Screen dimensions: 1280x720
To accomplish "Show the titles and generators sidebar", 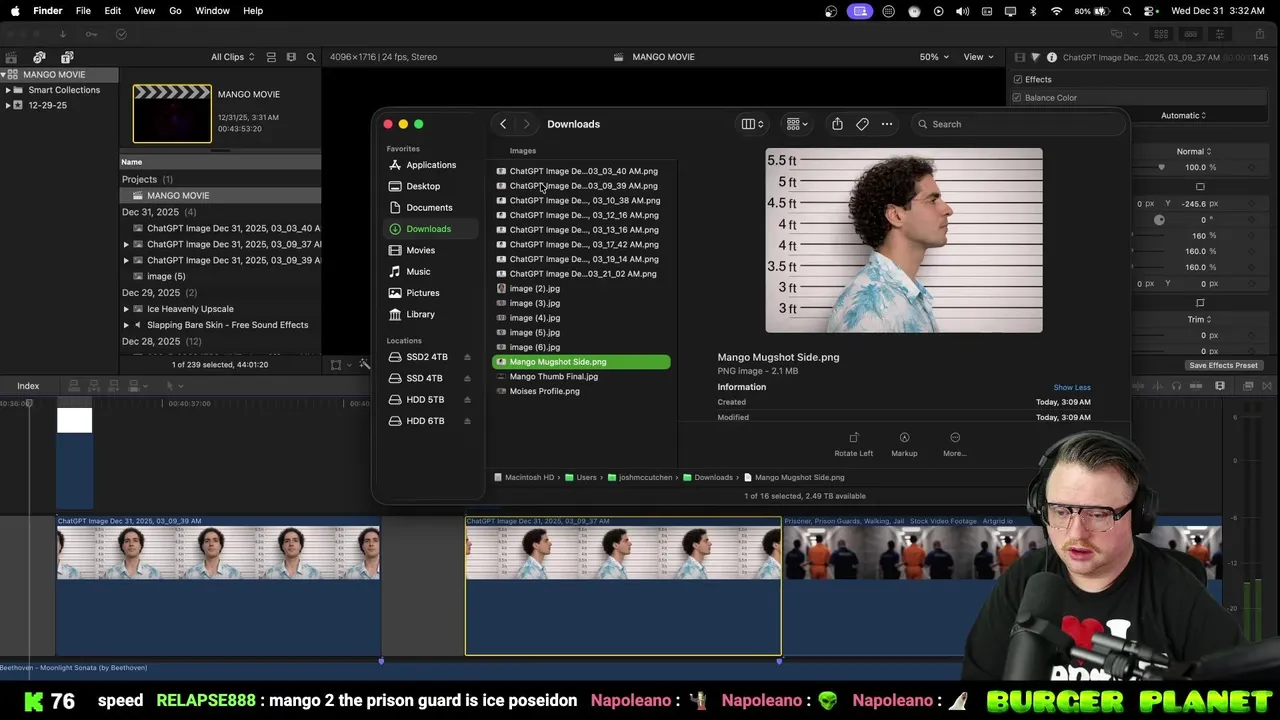I will click(x=67, y=57).
